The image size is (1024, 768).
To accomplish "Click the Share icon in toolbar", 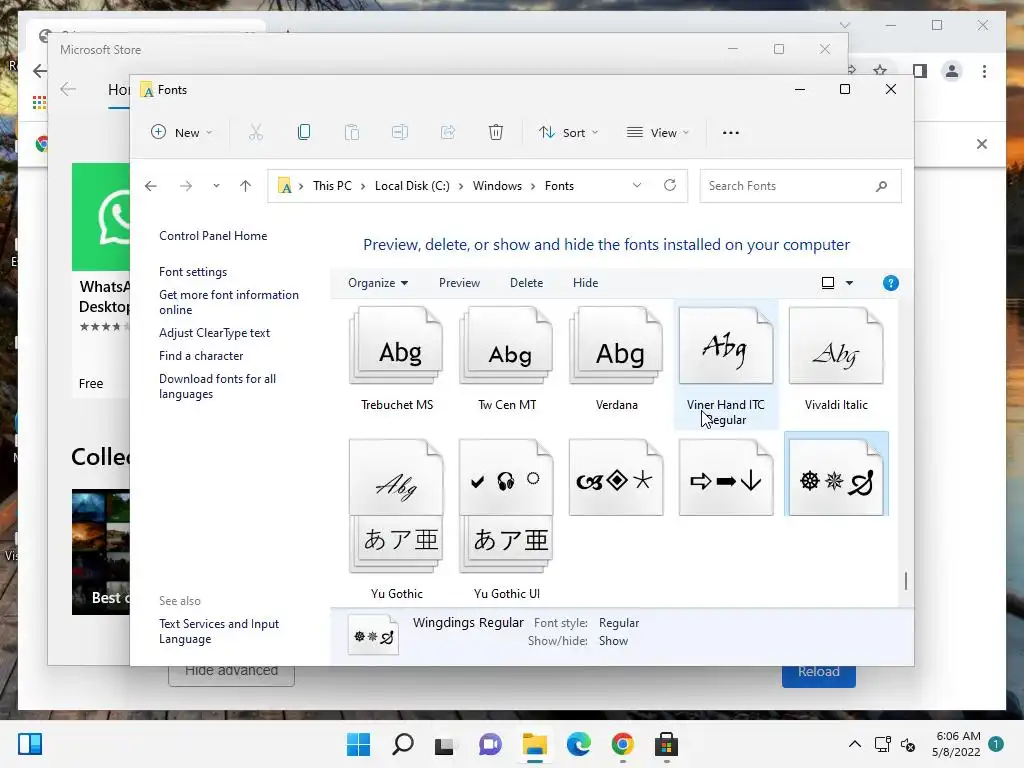I will [448, 133].
